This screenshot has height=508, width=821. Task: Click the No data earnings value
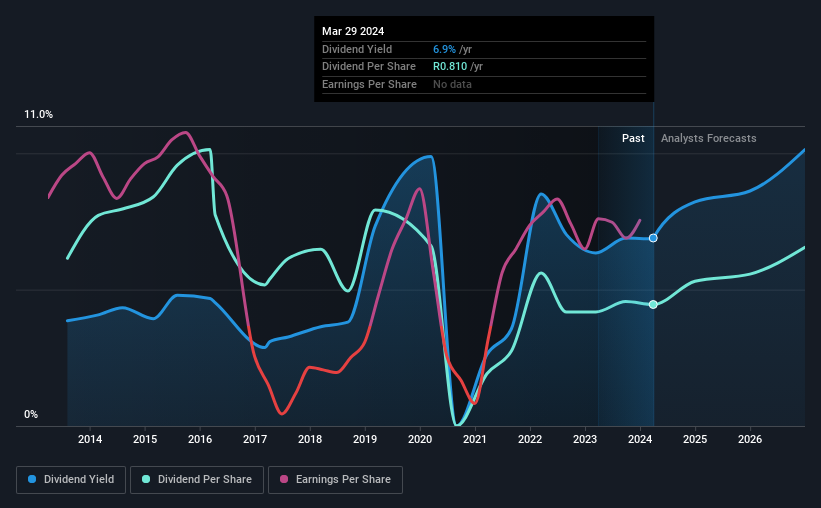click(x=452, y=84)
